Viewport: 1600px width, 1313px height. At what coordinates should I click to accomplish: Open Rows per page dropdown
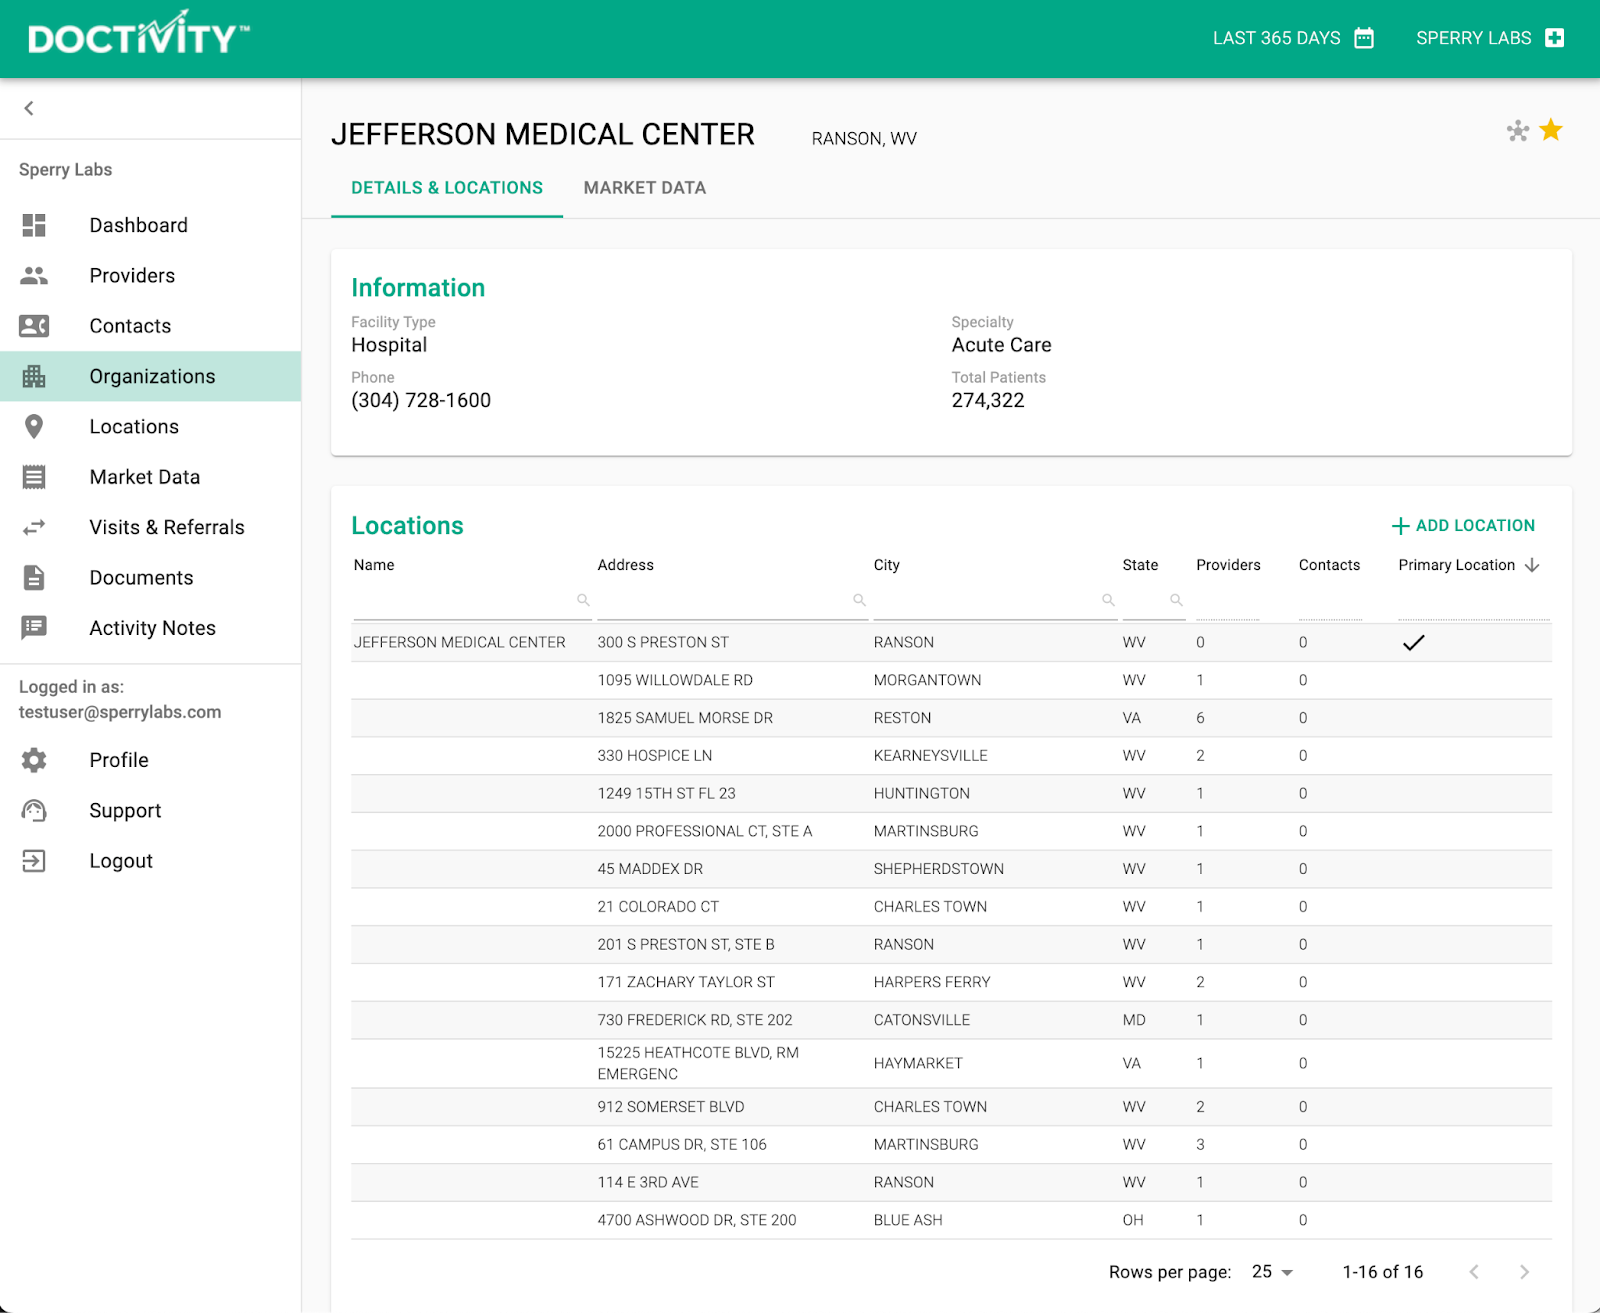(x=1273, y=1272)
